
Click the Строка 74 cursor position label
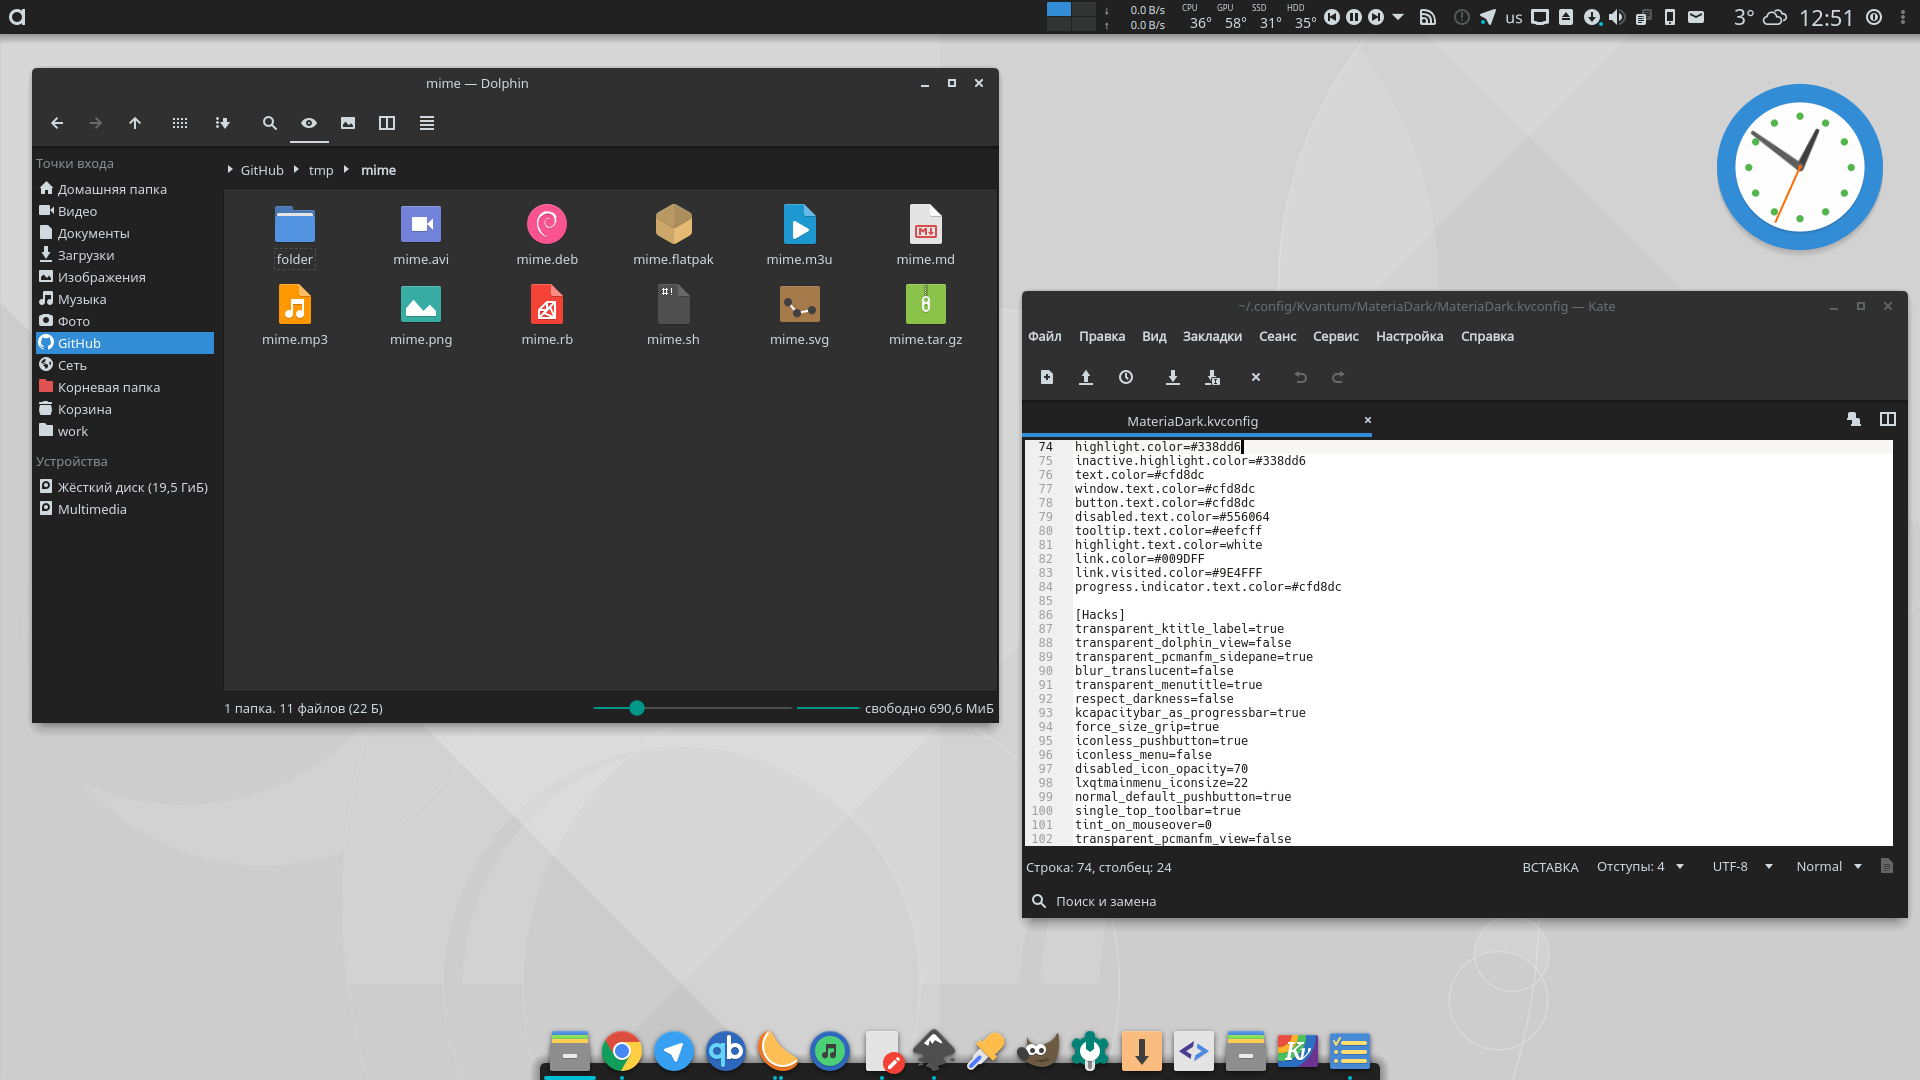pyautogui.click(x=1098, y=867)
